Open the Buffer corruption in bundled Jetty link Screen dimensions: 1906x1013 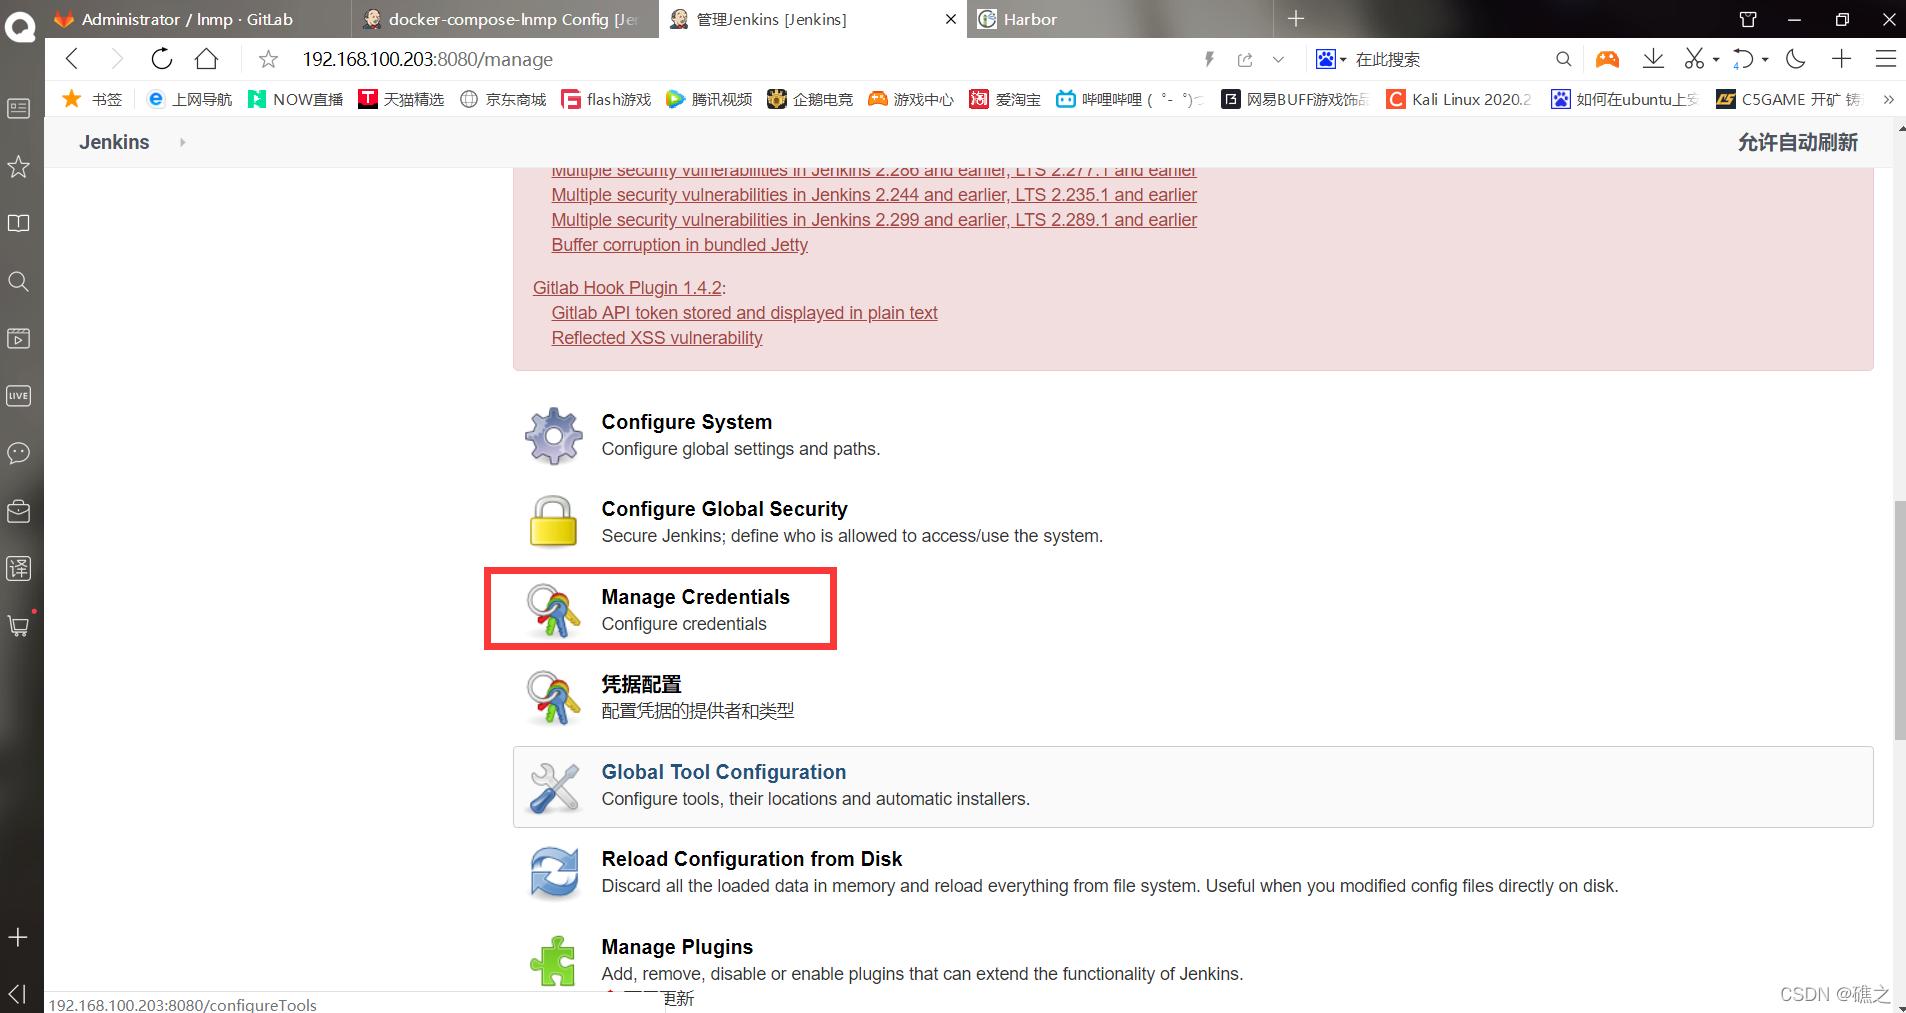(680, 245)
